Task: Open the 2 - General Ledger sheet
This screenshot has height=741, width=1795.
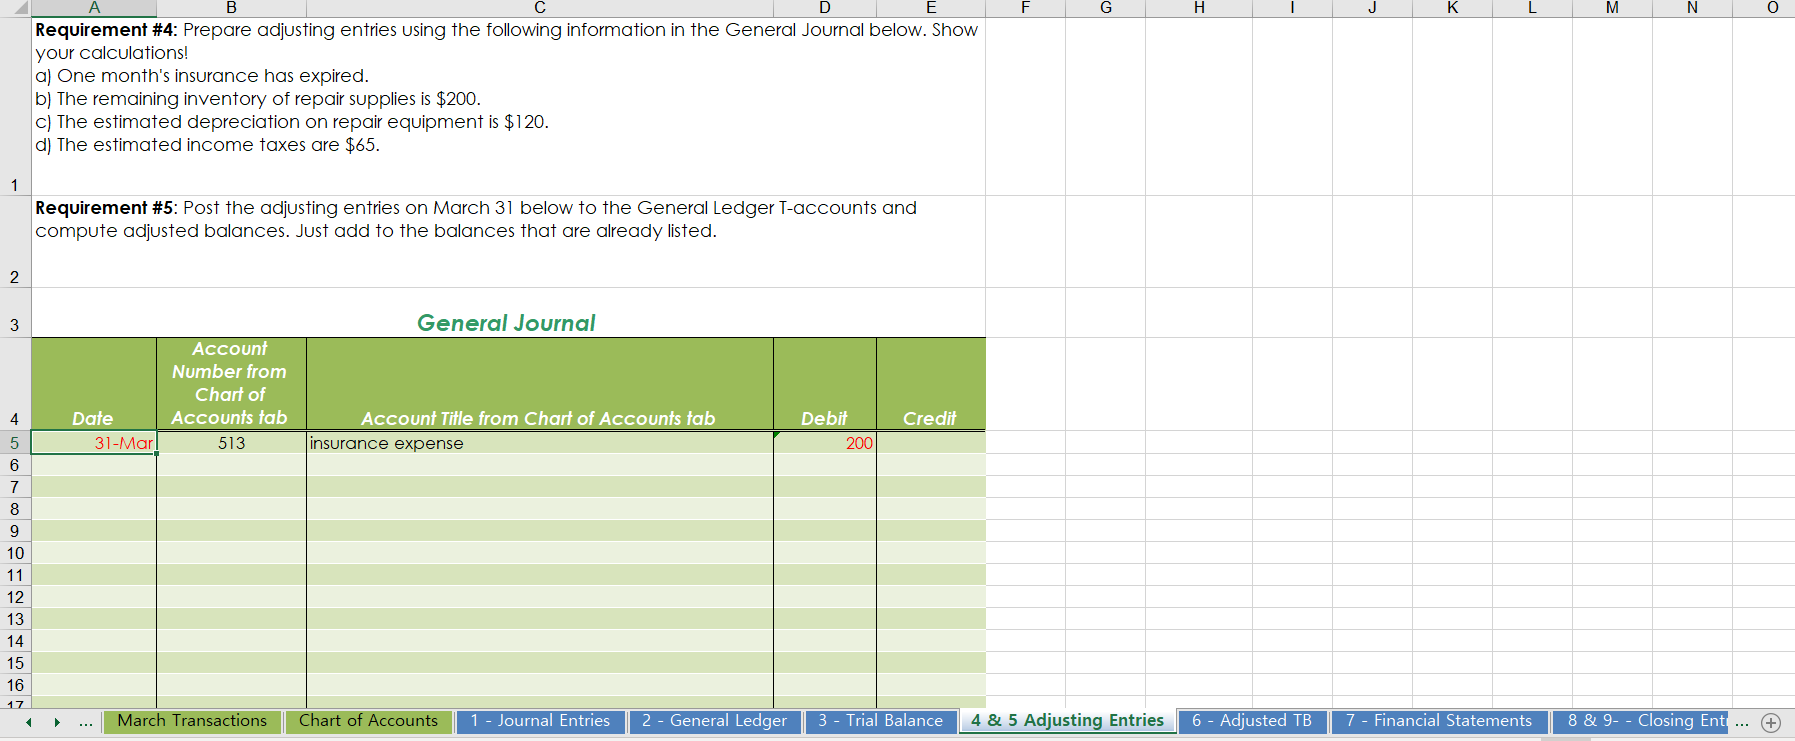Action: pyautogui.click(x=714, y=721)
